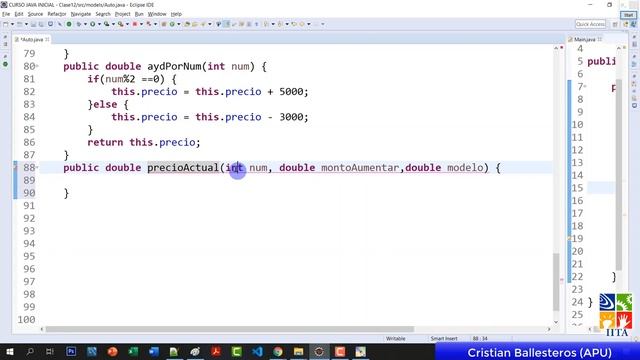Switch to the Main.java editor tab
Image resolution: width=640 pixels, height=360 pixels.
click(584, 40)
